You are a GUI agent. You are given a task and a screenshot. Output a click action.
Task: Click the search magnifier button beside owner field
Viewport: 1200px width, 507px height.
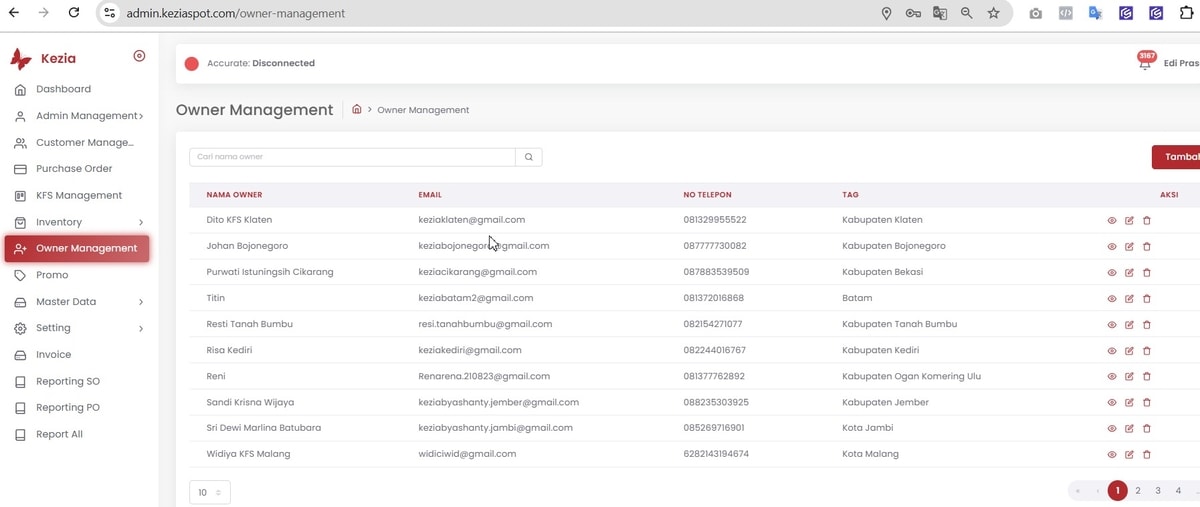pos(529,157)
